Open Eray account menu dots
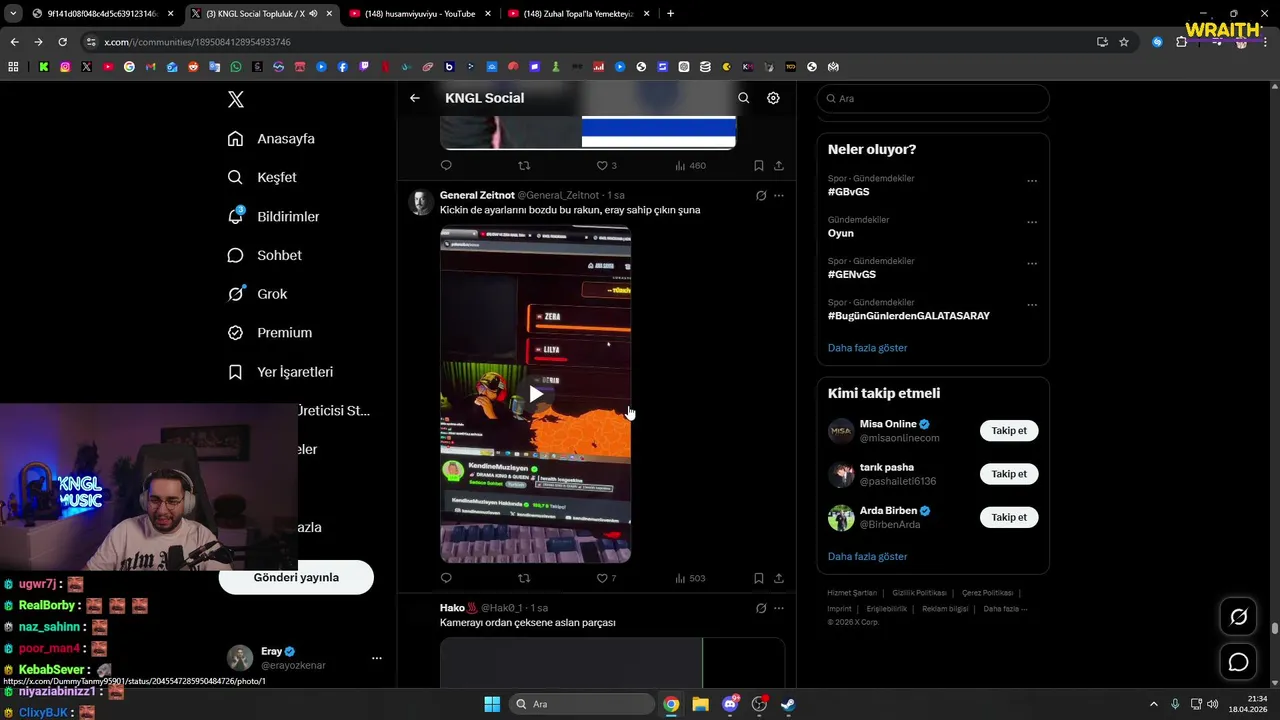Screen dimensions: 1280x720 pos(377,658)
